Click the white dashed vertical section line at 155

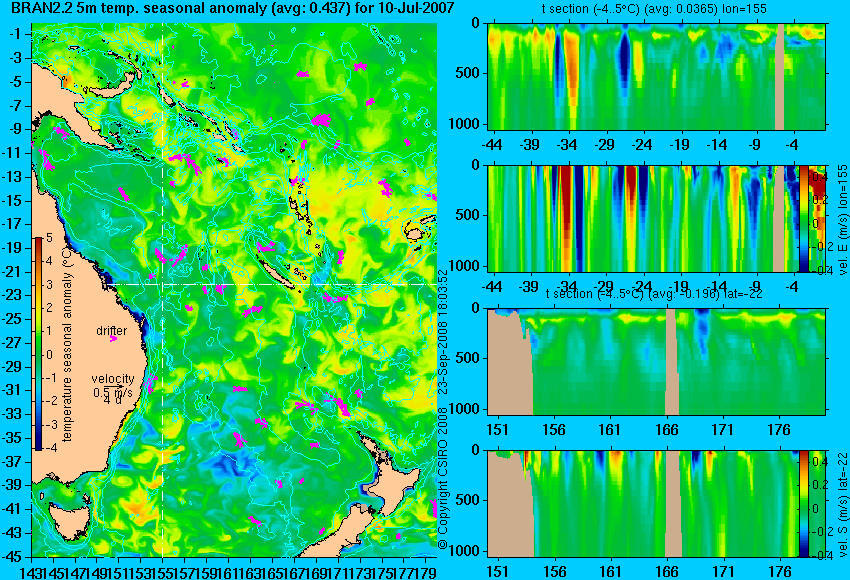pos(163,290)
